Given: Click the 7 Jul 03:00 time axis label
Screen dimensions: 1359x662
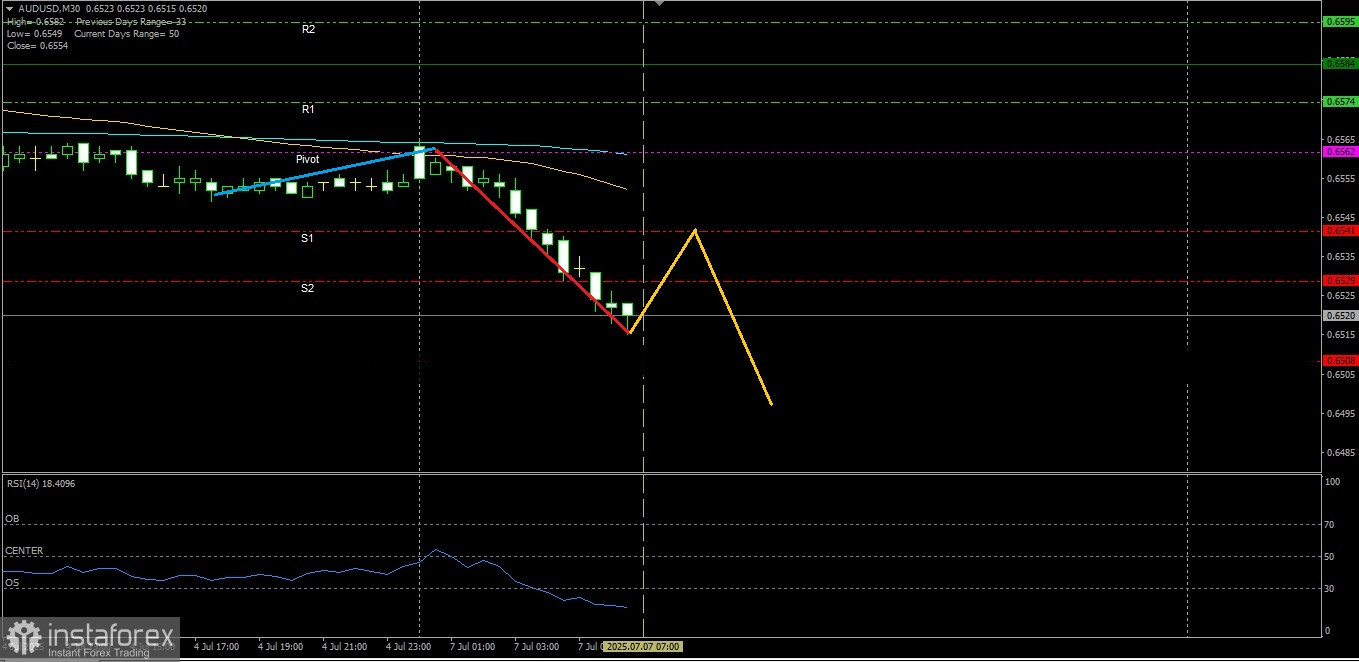Looking at the screenshot, I should point(537,647).
